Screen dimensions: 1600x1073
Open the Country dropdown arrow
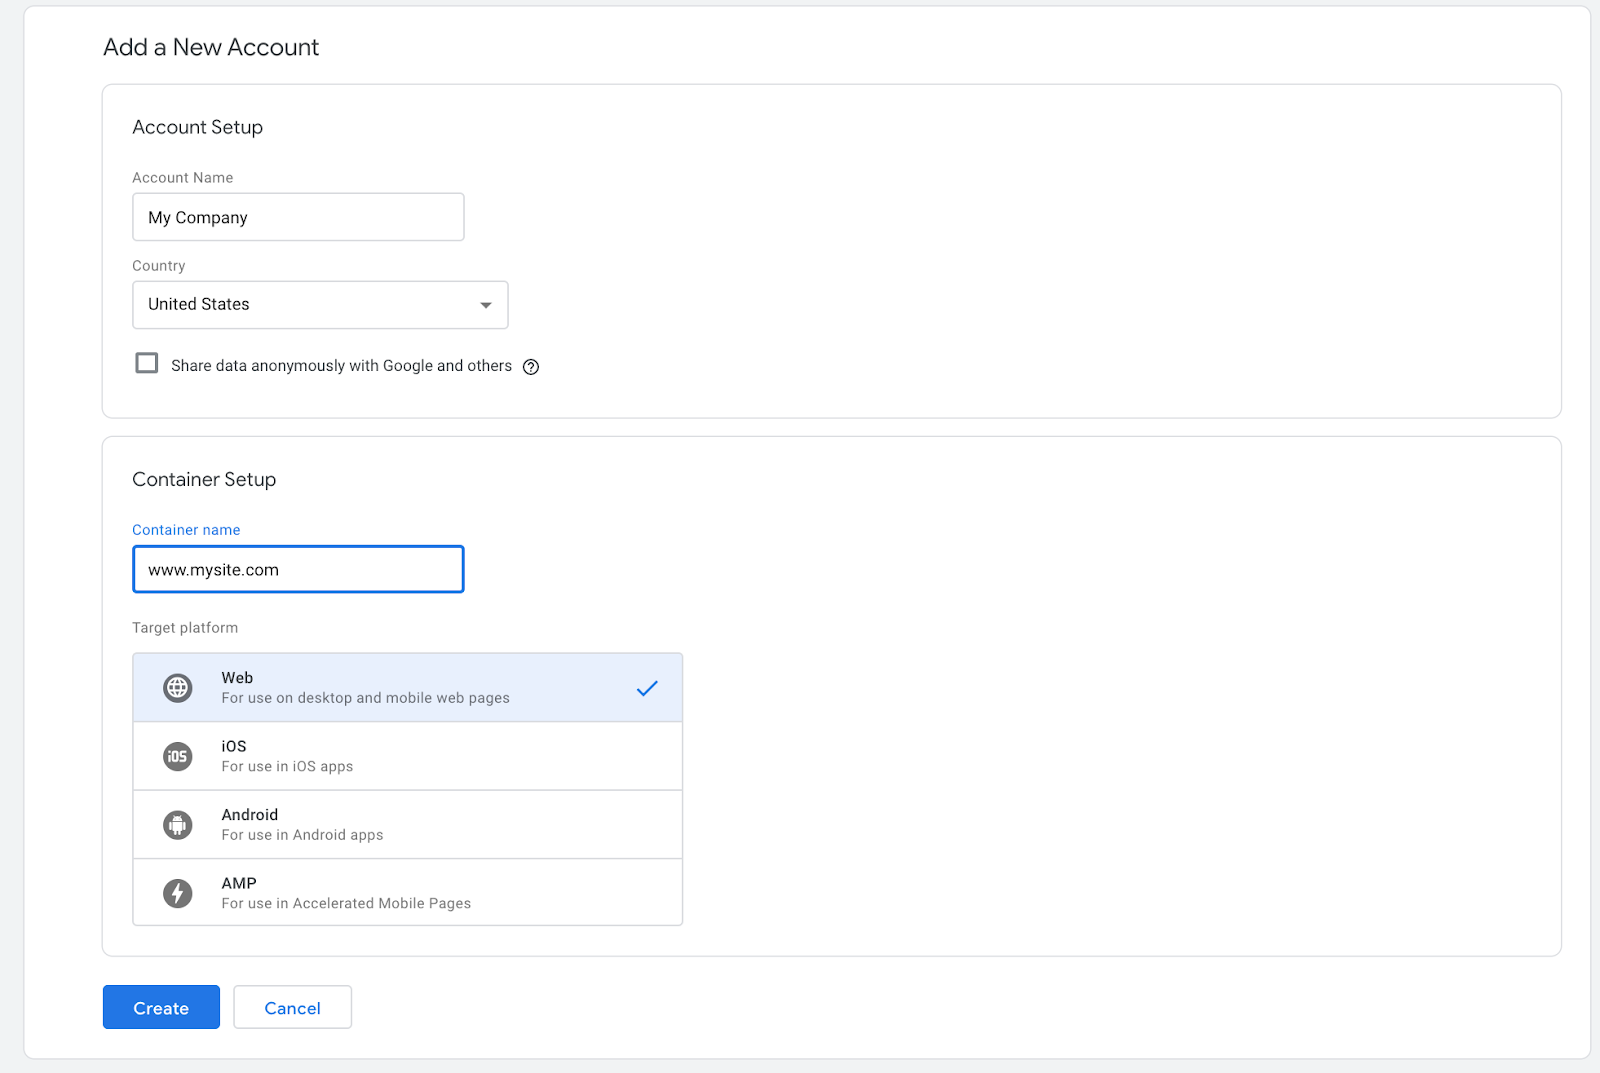coord(486,305)
